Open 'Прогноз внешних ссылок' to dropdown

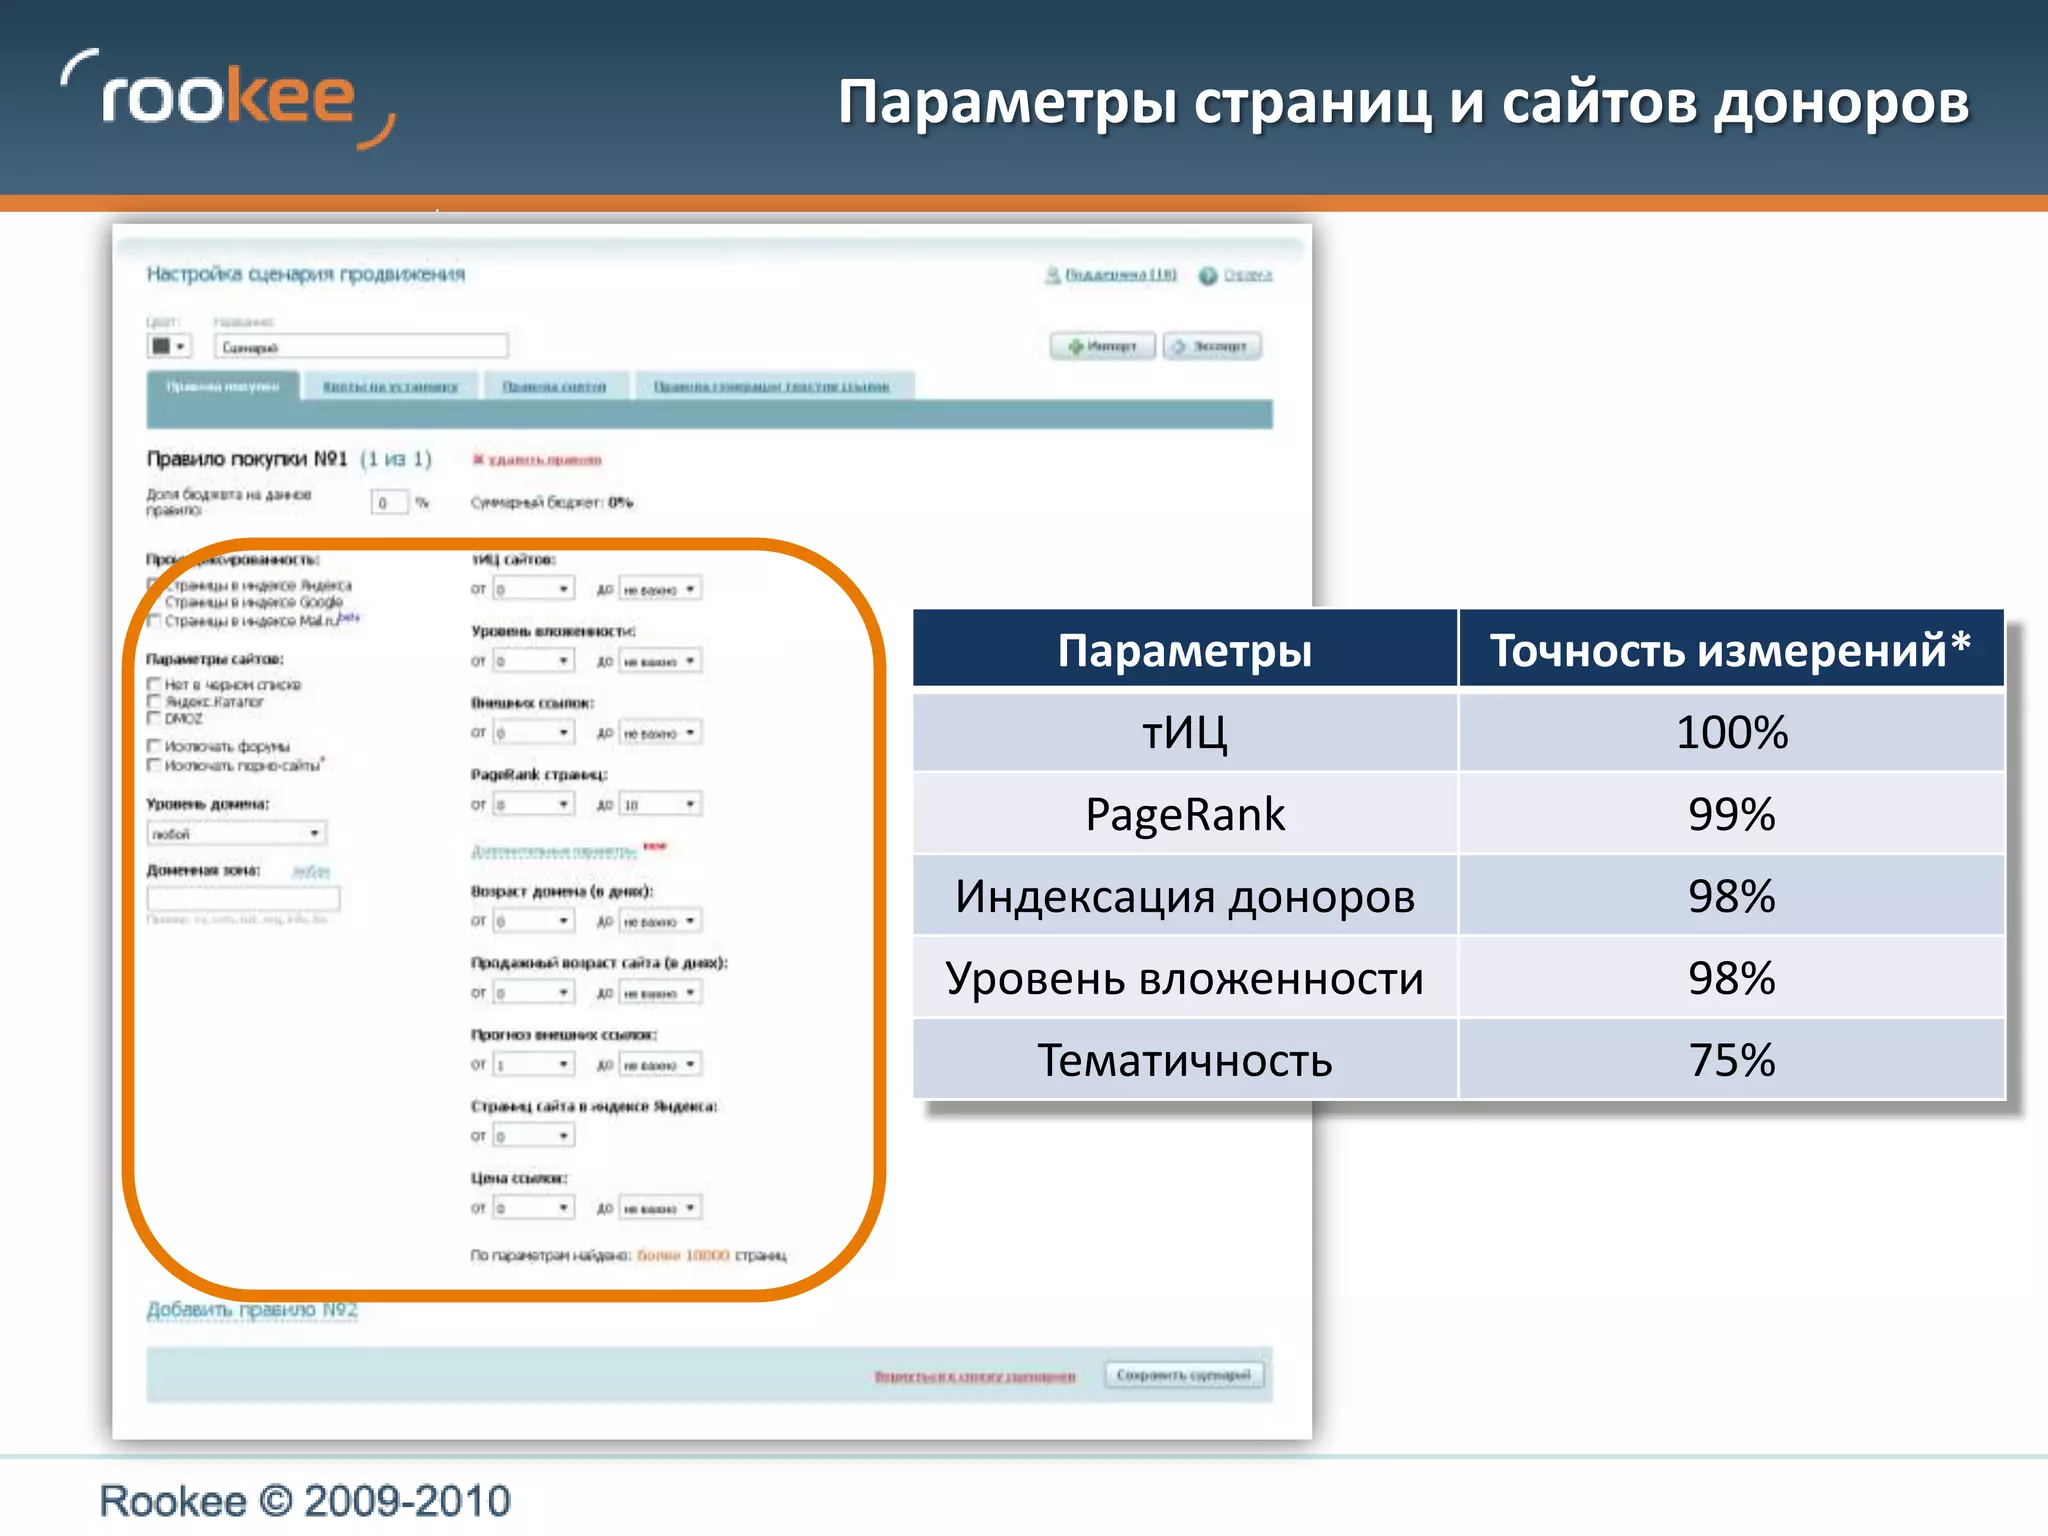(660, 1065)
